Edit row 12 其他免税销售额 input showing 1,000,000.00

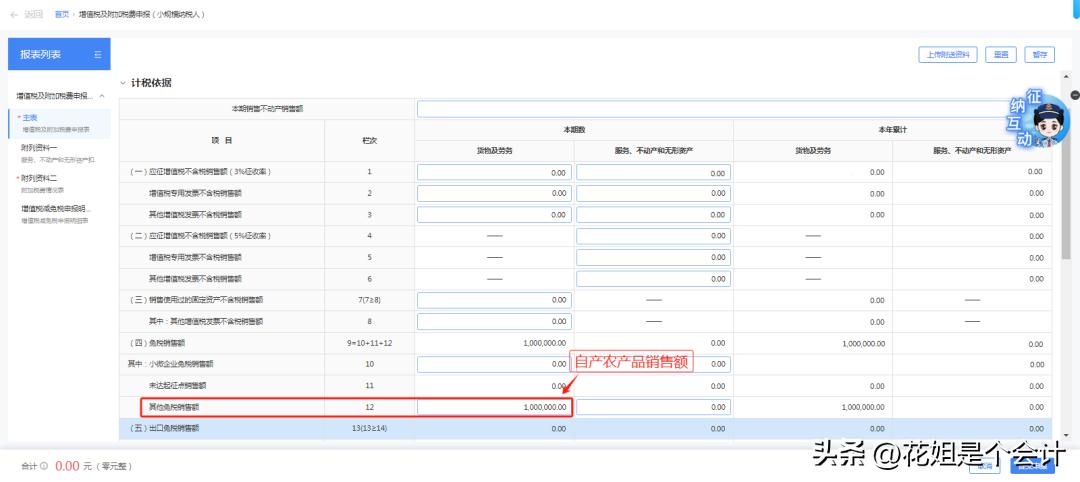pos(494,407)
